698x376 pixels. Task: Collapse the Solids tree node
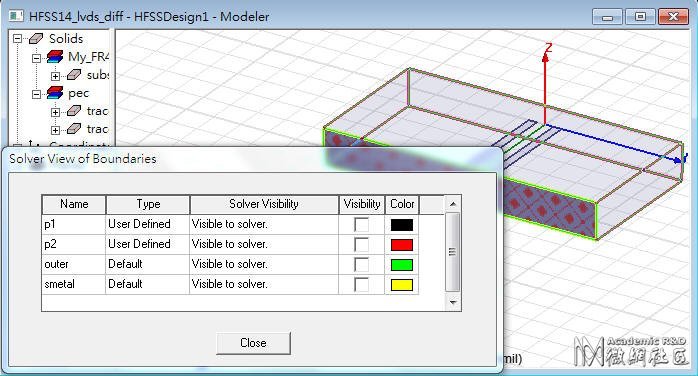tap(17, 39)
